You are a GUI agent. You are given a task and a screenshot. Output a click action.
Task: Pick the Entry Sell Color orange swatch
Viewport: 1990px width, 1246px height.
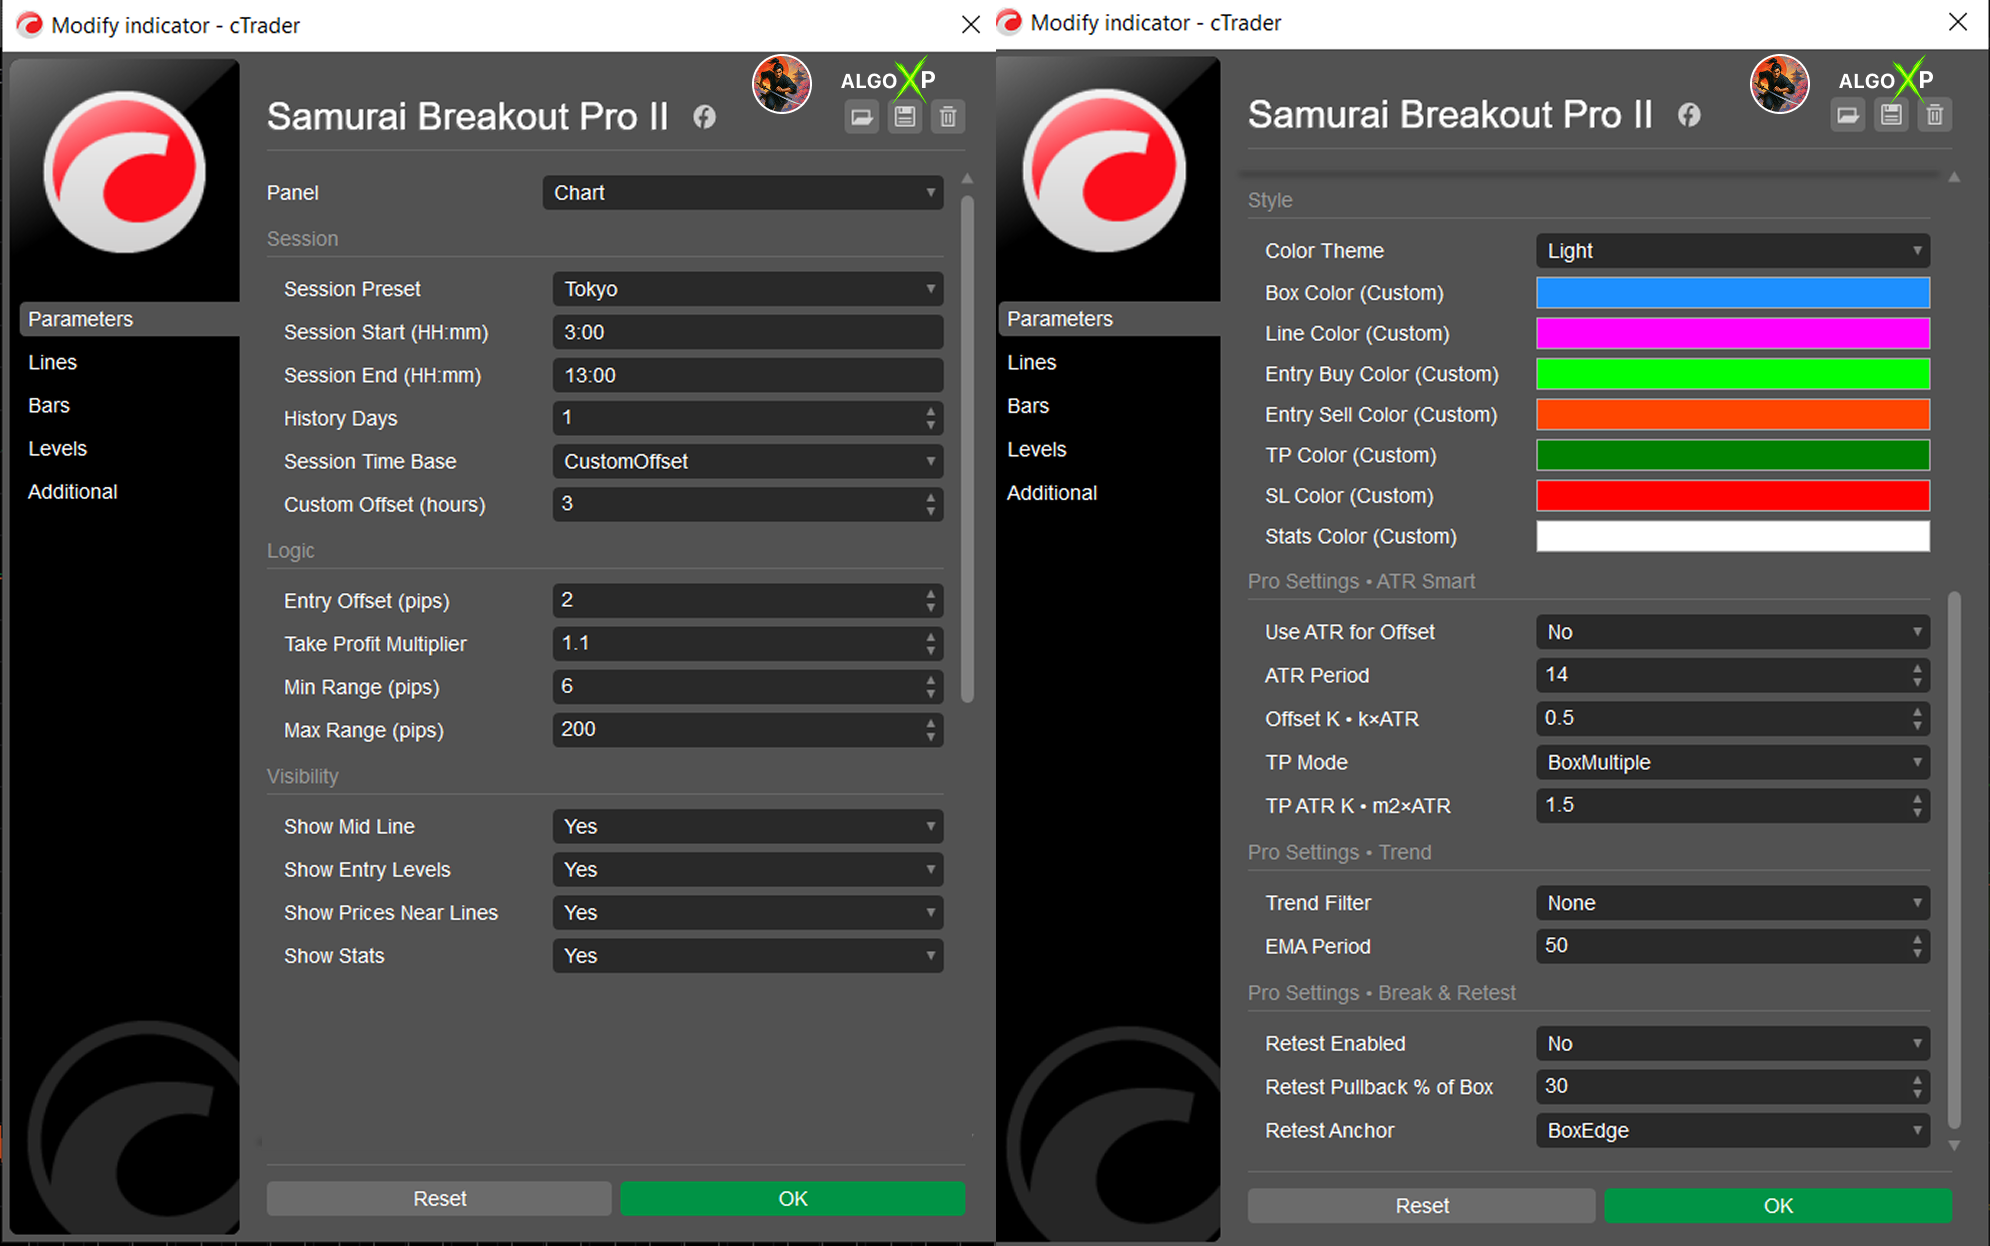point(1733,414)
